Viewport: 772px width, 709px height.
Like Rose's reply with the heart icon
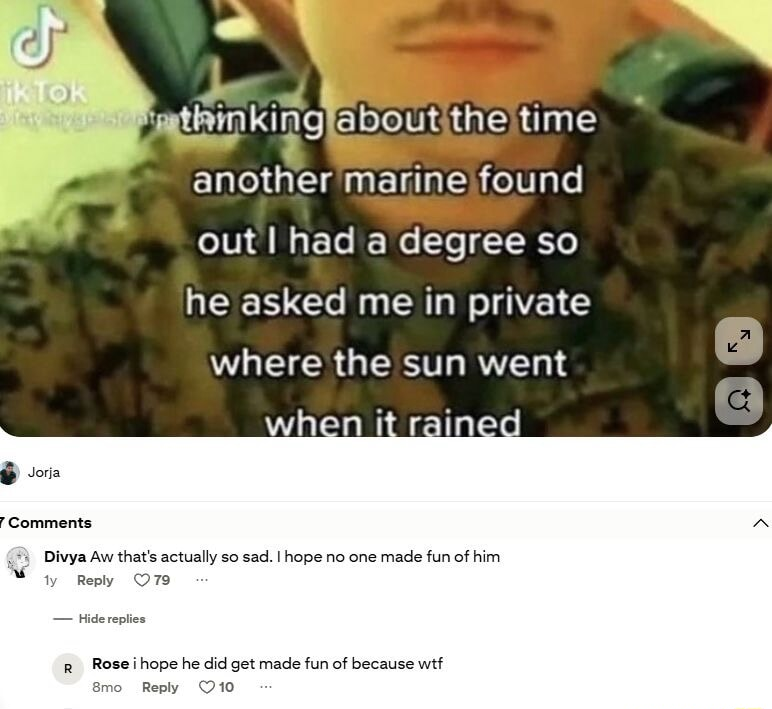206,687
